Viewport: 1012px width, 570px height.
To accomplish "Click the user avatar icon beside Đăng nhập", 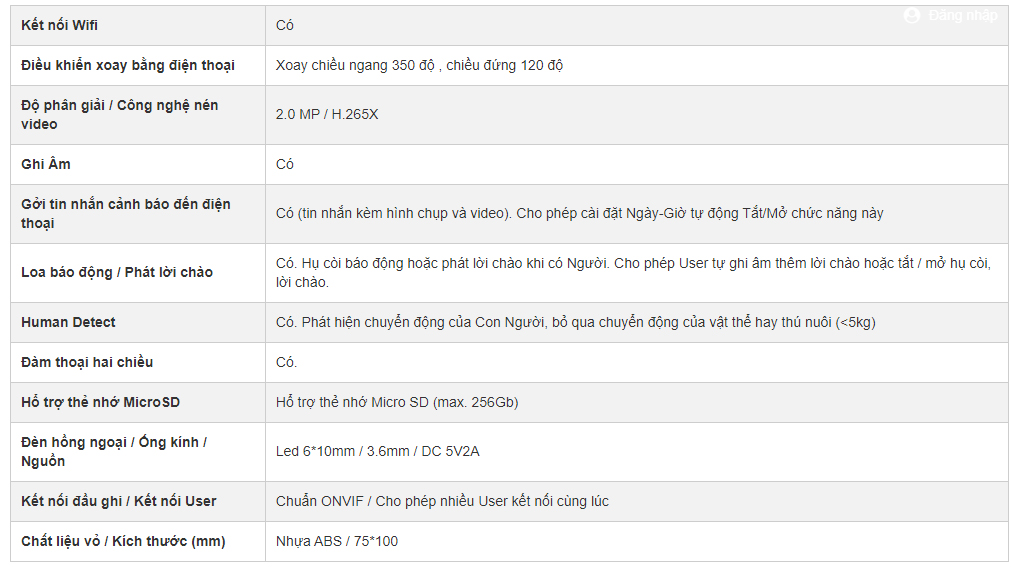I will [x=912, y=15].
